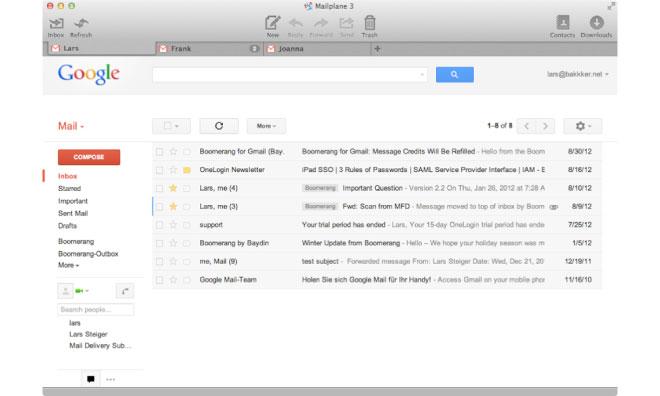Enter fullscreen with the window corner icon
This screenshot has height=396, width=660.
pyautogui.click(x=611, y=6)
